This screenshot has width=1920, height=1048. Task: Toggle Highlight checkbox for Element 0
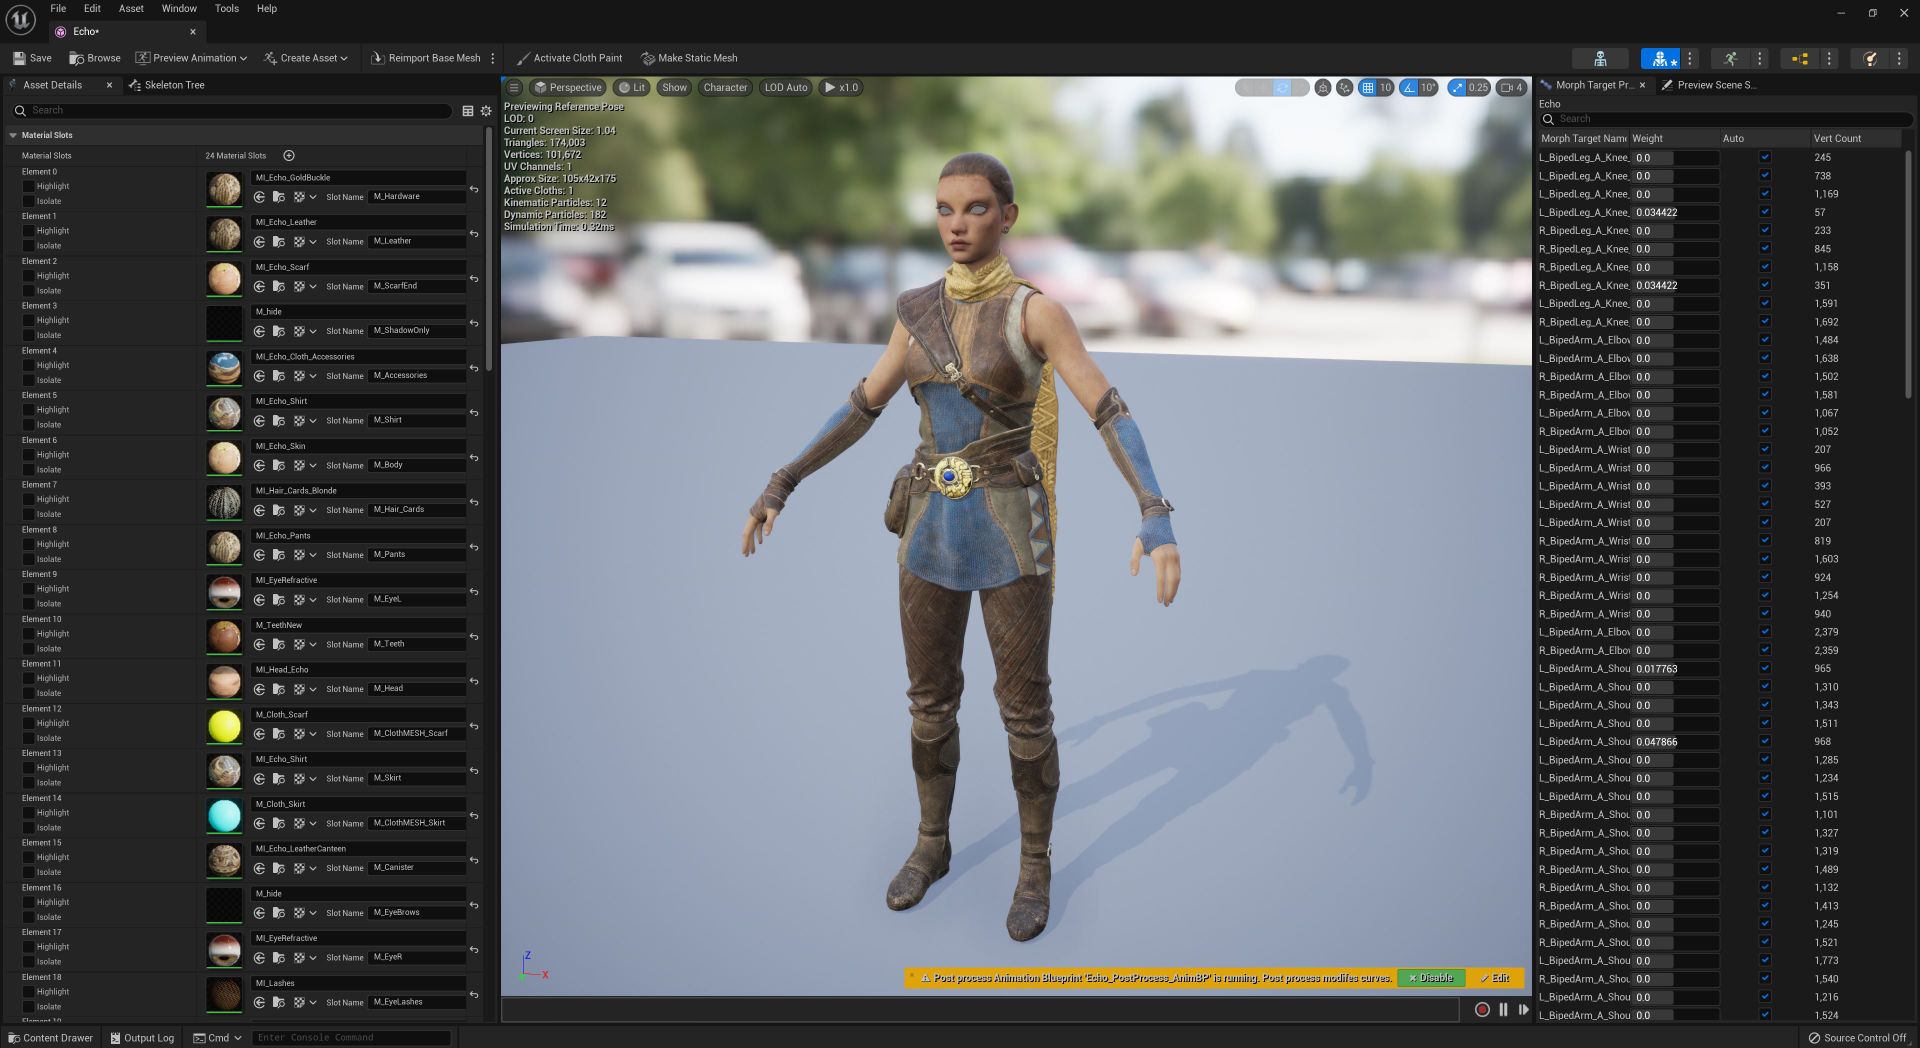pyautogui.click(x=29, y=186)
